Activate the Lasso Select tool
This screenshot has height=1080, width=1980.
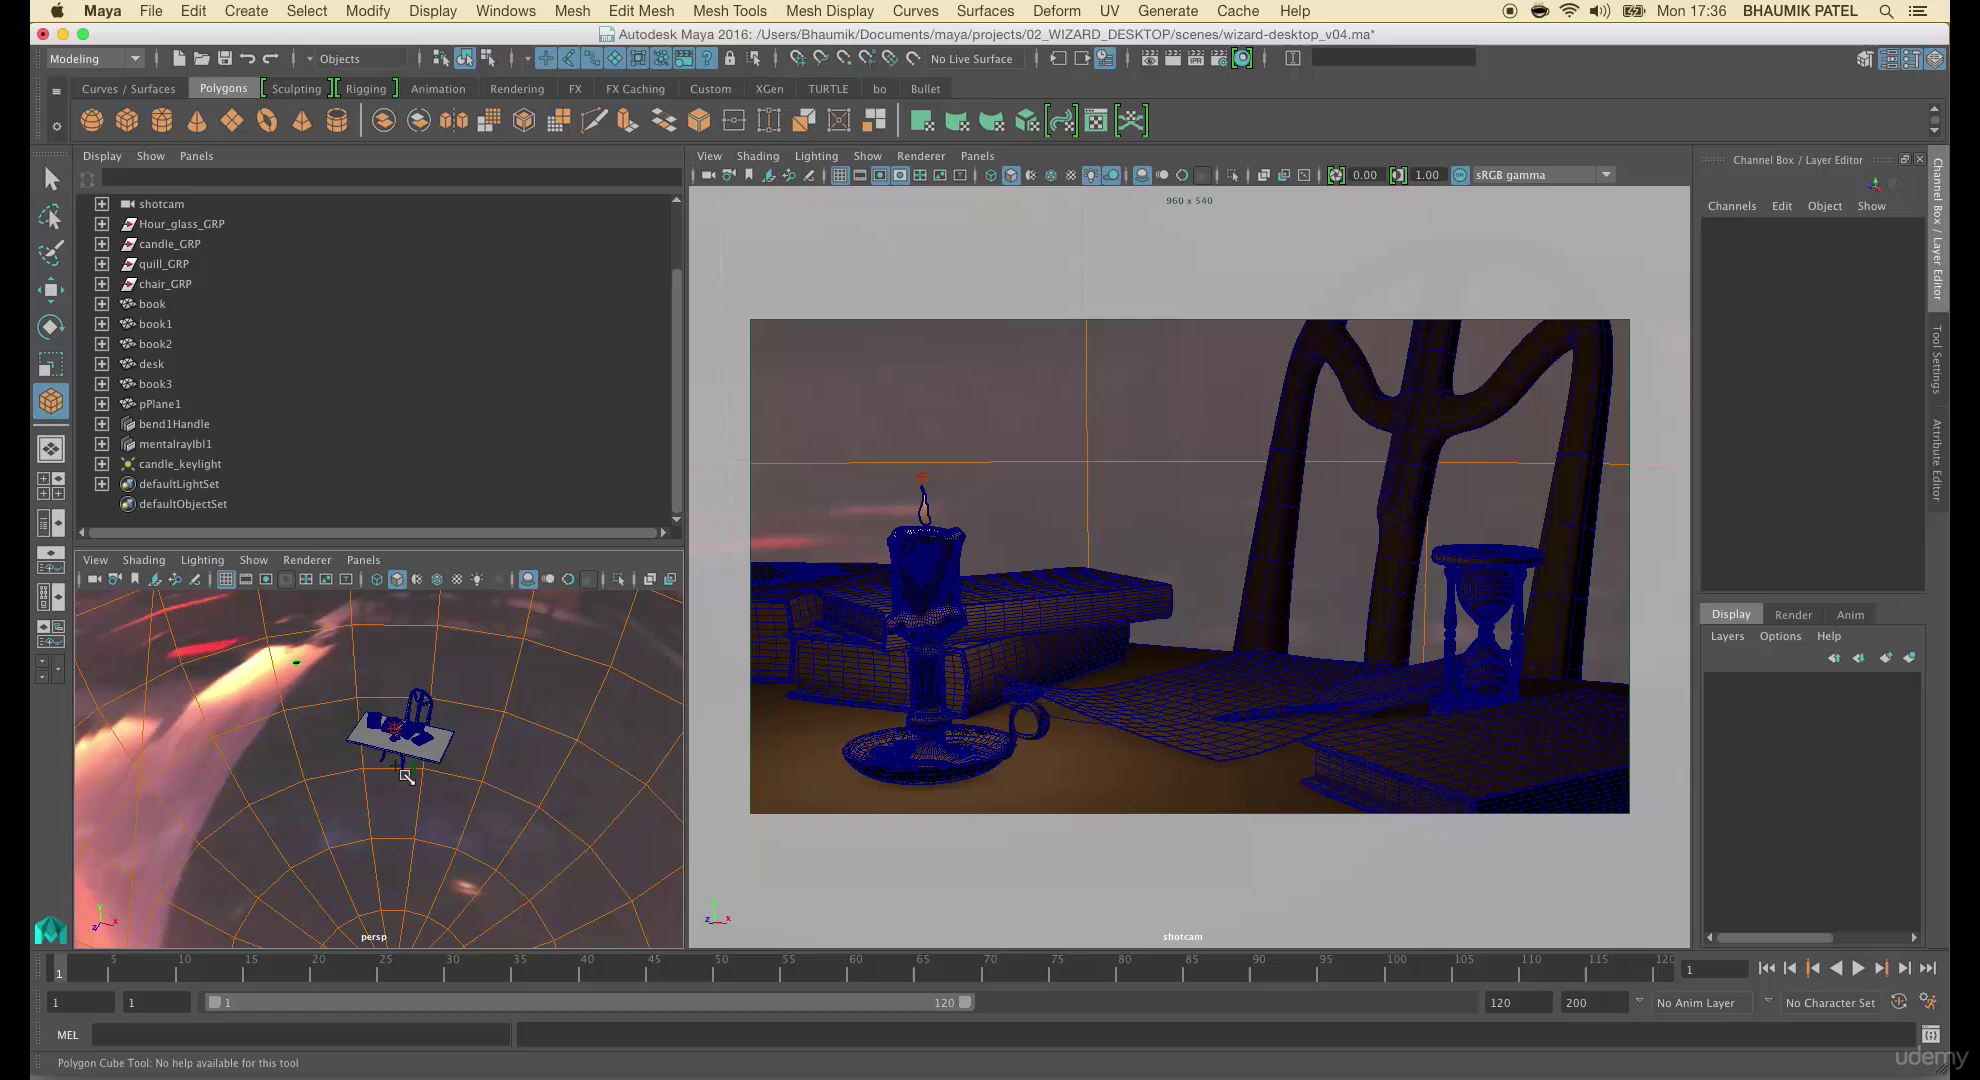pos(51,216)
